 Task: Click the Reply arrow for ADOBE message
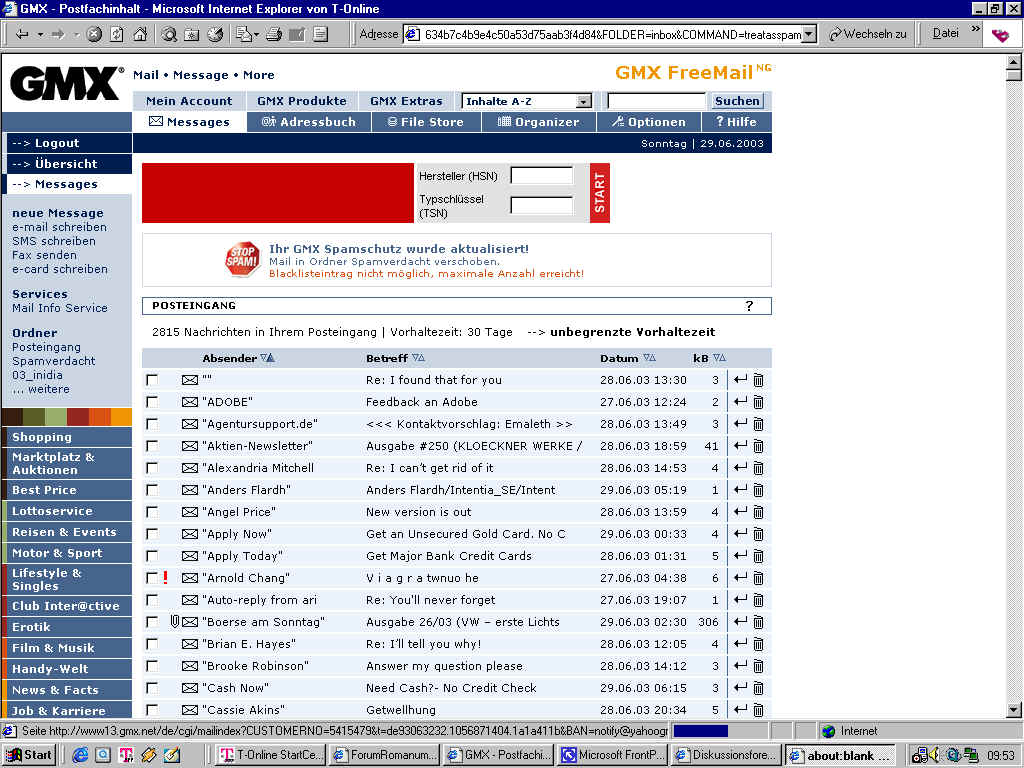[740, 402]
